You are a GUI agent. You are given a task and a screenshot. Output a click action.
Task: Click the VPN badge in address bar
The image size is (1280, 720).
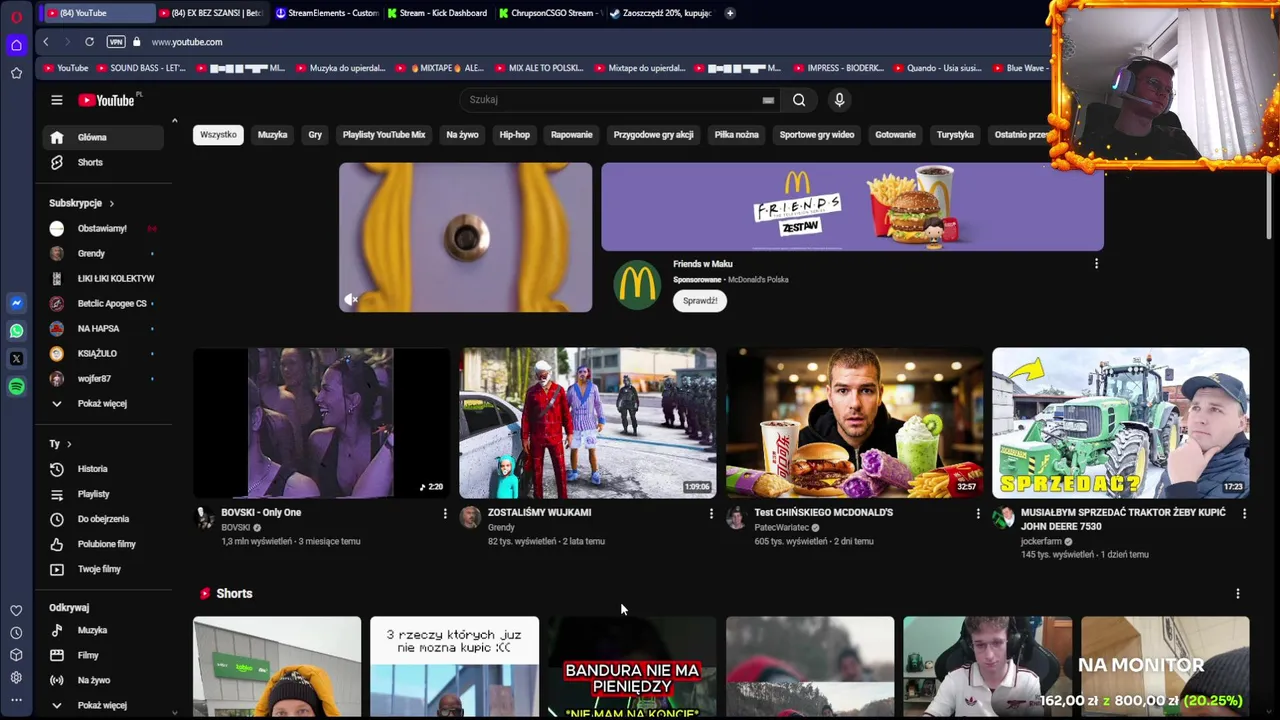pos(116,42)
